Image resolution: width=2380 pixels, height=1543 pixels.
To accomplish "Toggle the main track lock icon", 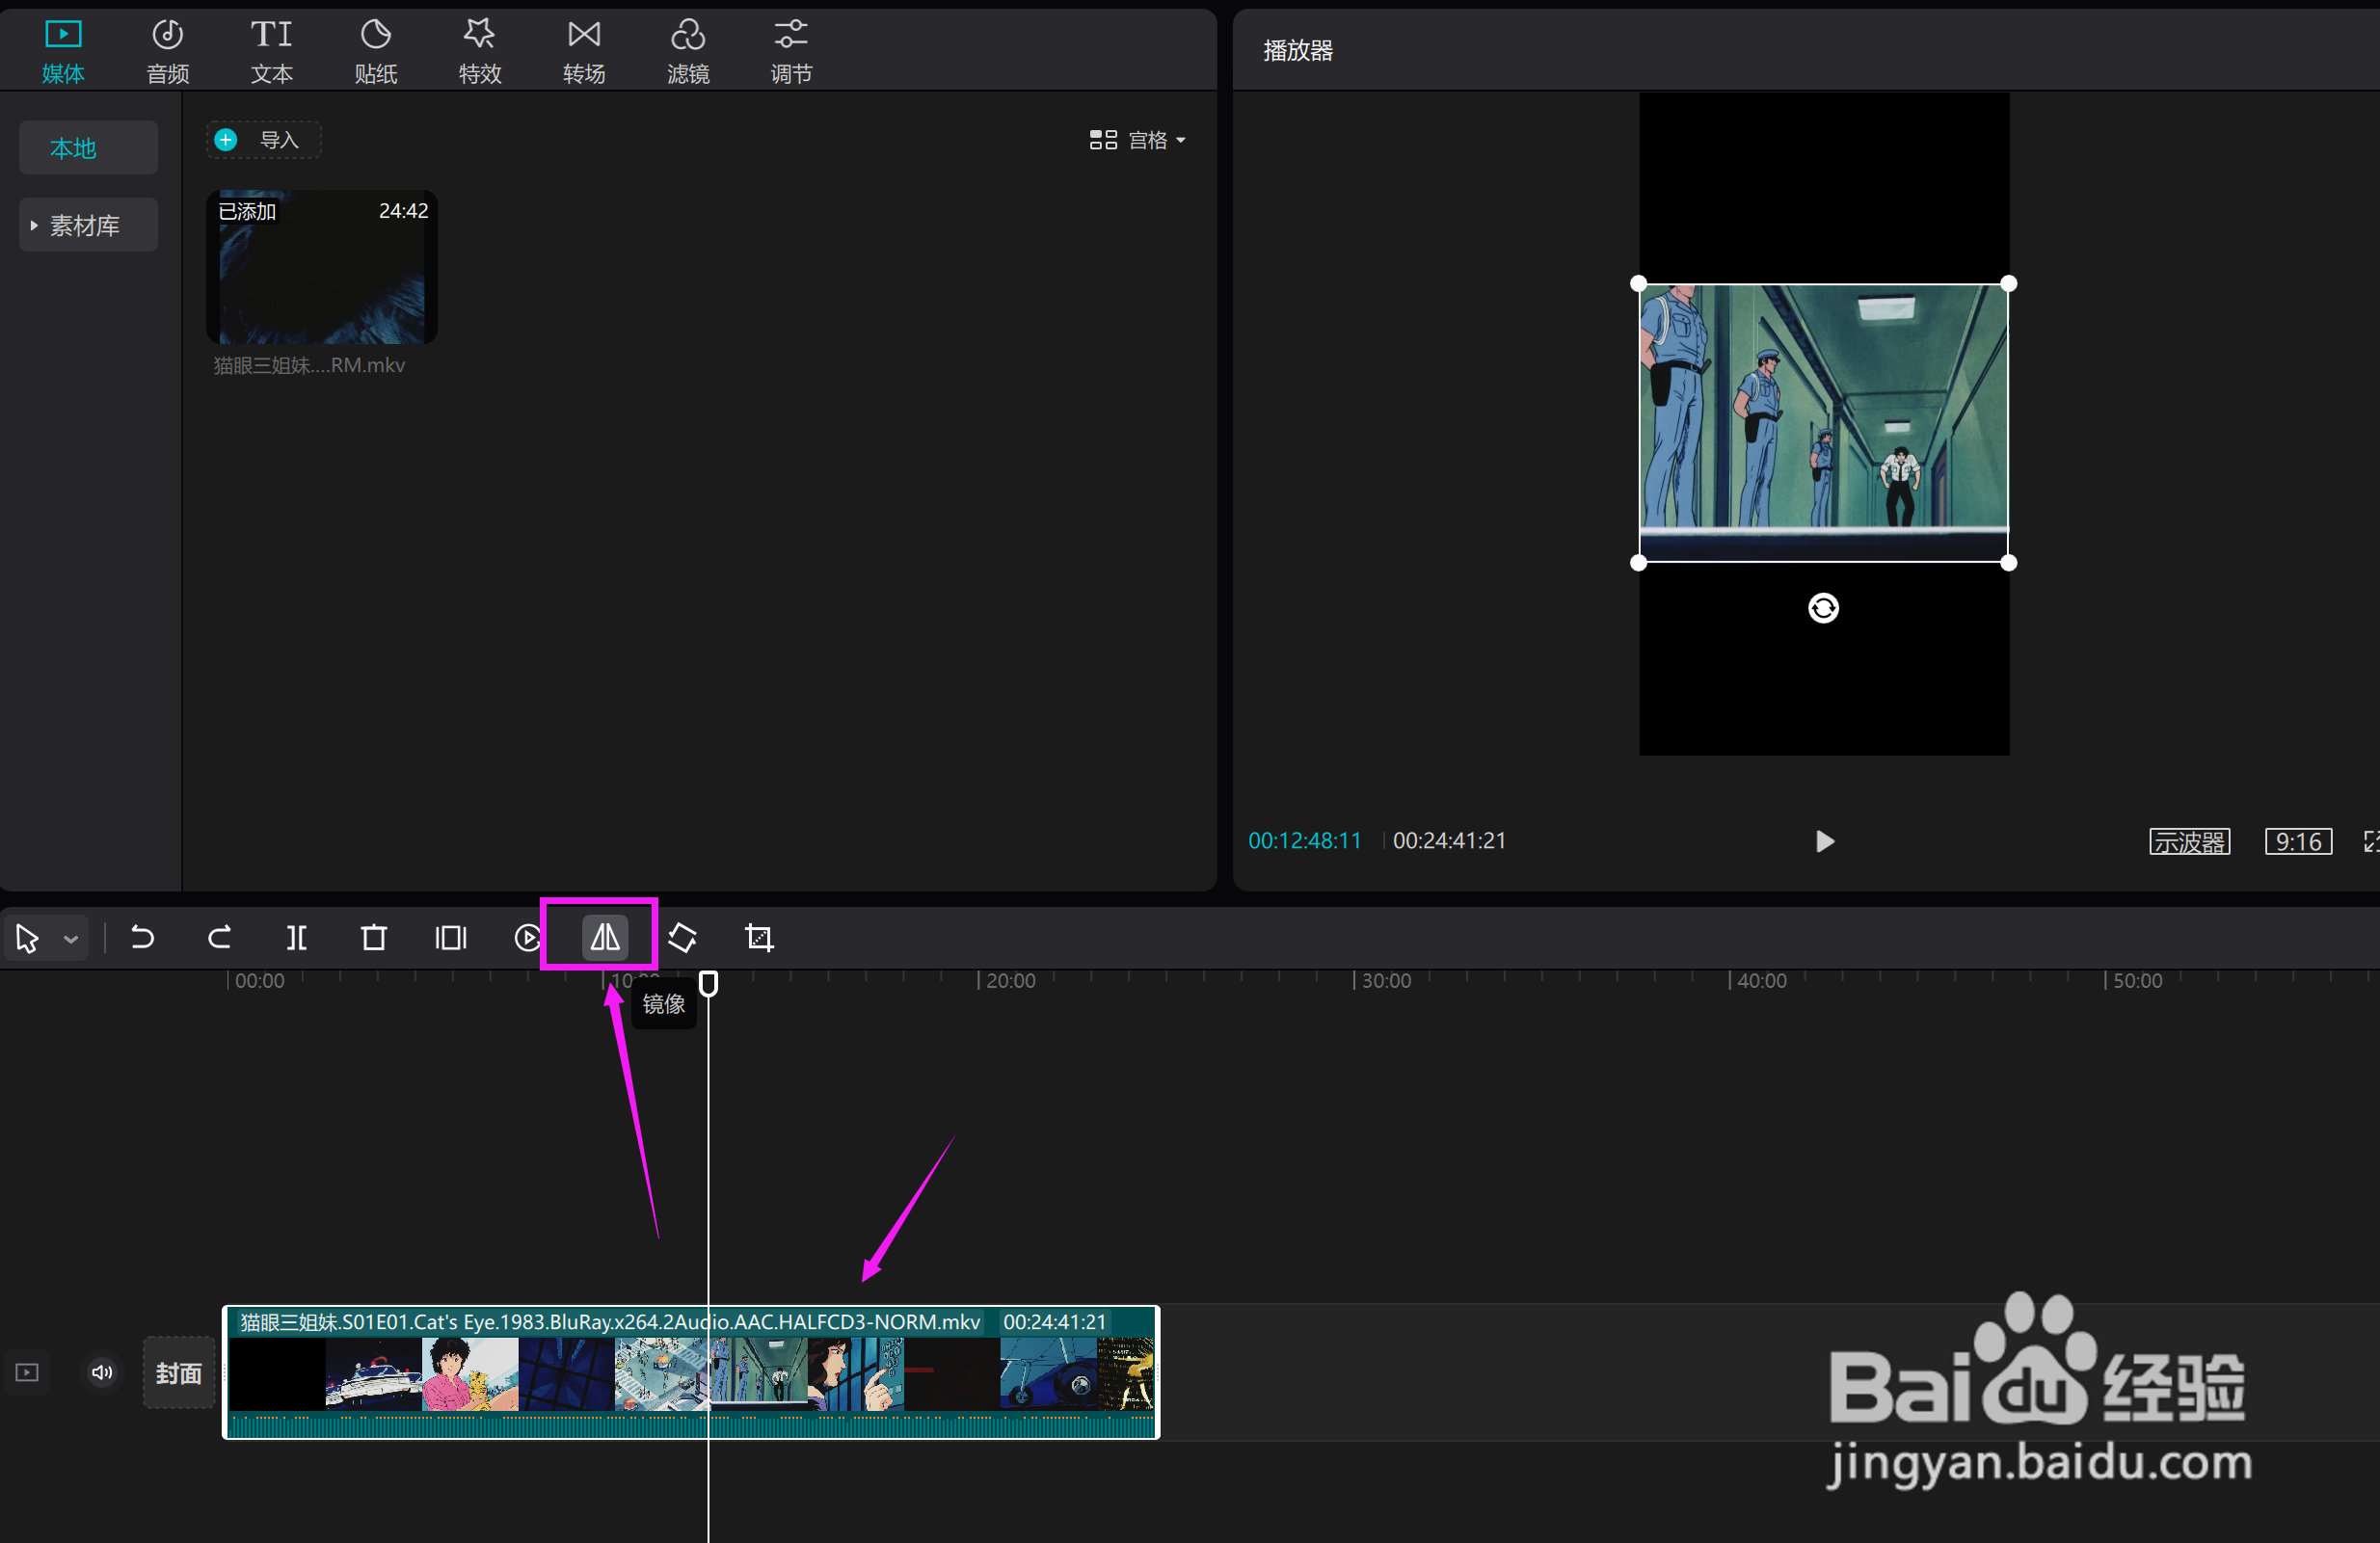I will point(27,1372).
